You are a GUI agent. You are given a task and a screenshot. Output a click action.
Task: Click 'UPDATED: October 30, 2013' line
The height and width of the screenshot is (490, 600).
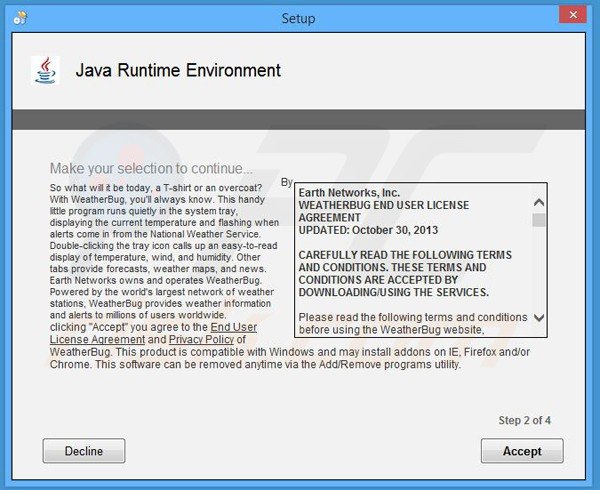point(368,230)
